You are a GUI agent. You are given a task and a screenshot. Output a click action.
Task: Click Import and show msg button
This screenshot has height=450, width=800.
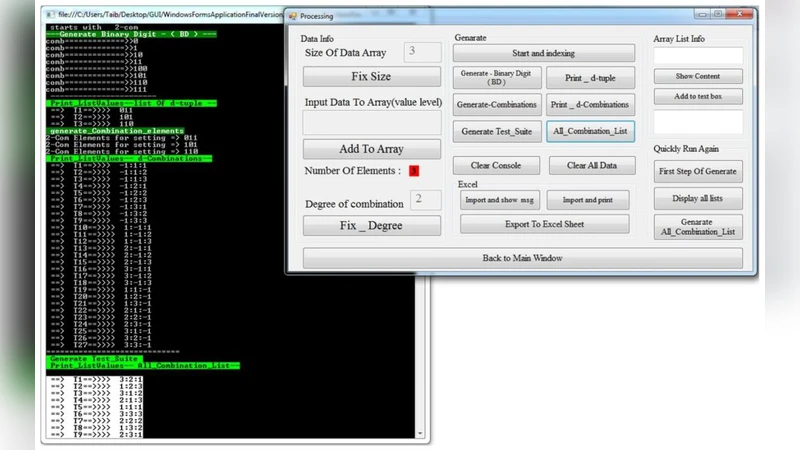click(x=500, y=199)
